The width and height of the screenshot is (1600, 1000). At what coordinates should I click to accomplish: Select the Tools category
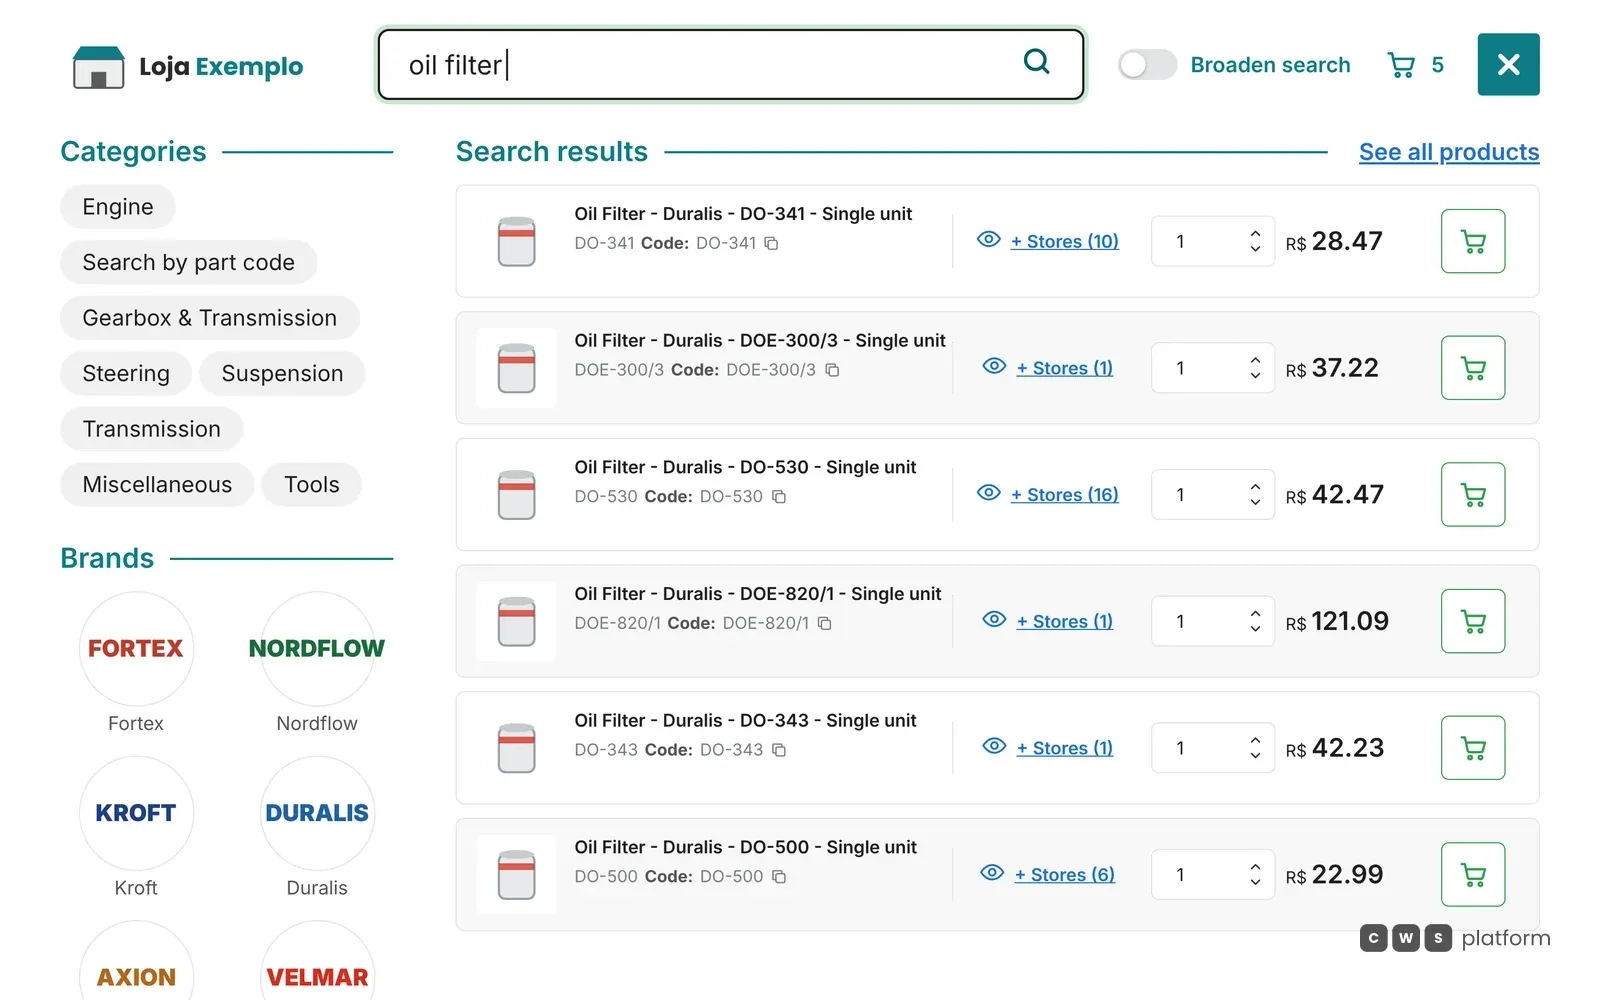(312, 485)
